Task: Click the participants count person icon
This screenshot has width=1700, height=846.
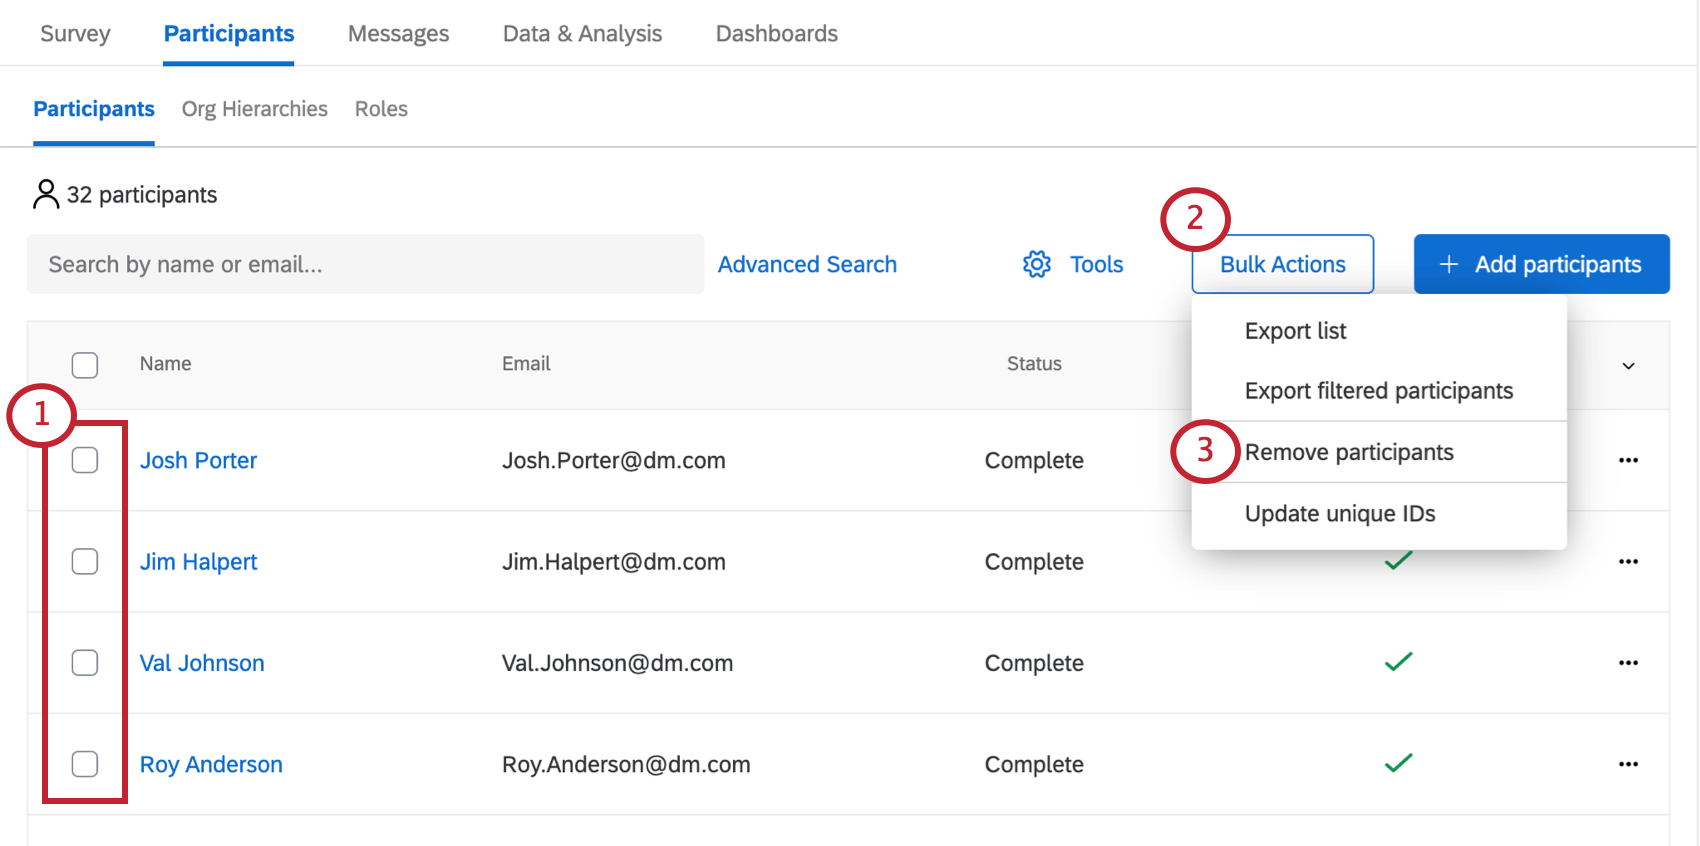Action: (46, 194)
